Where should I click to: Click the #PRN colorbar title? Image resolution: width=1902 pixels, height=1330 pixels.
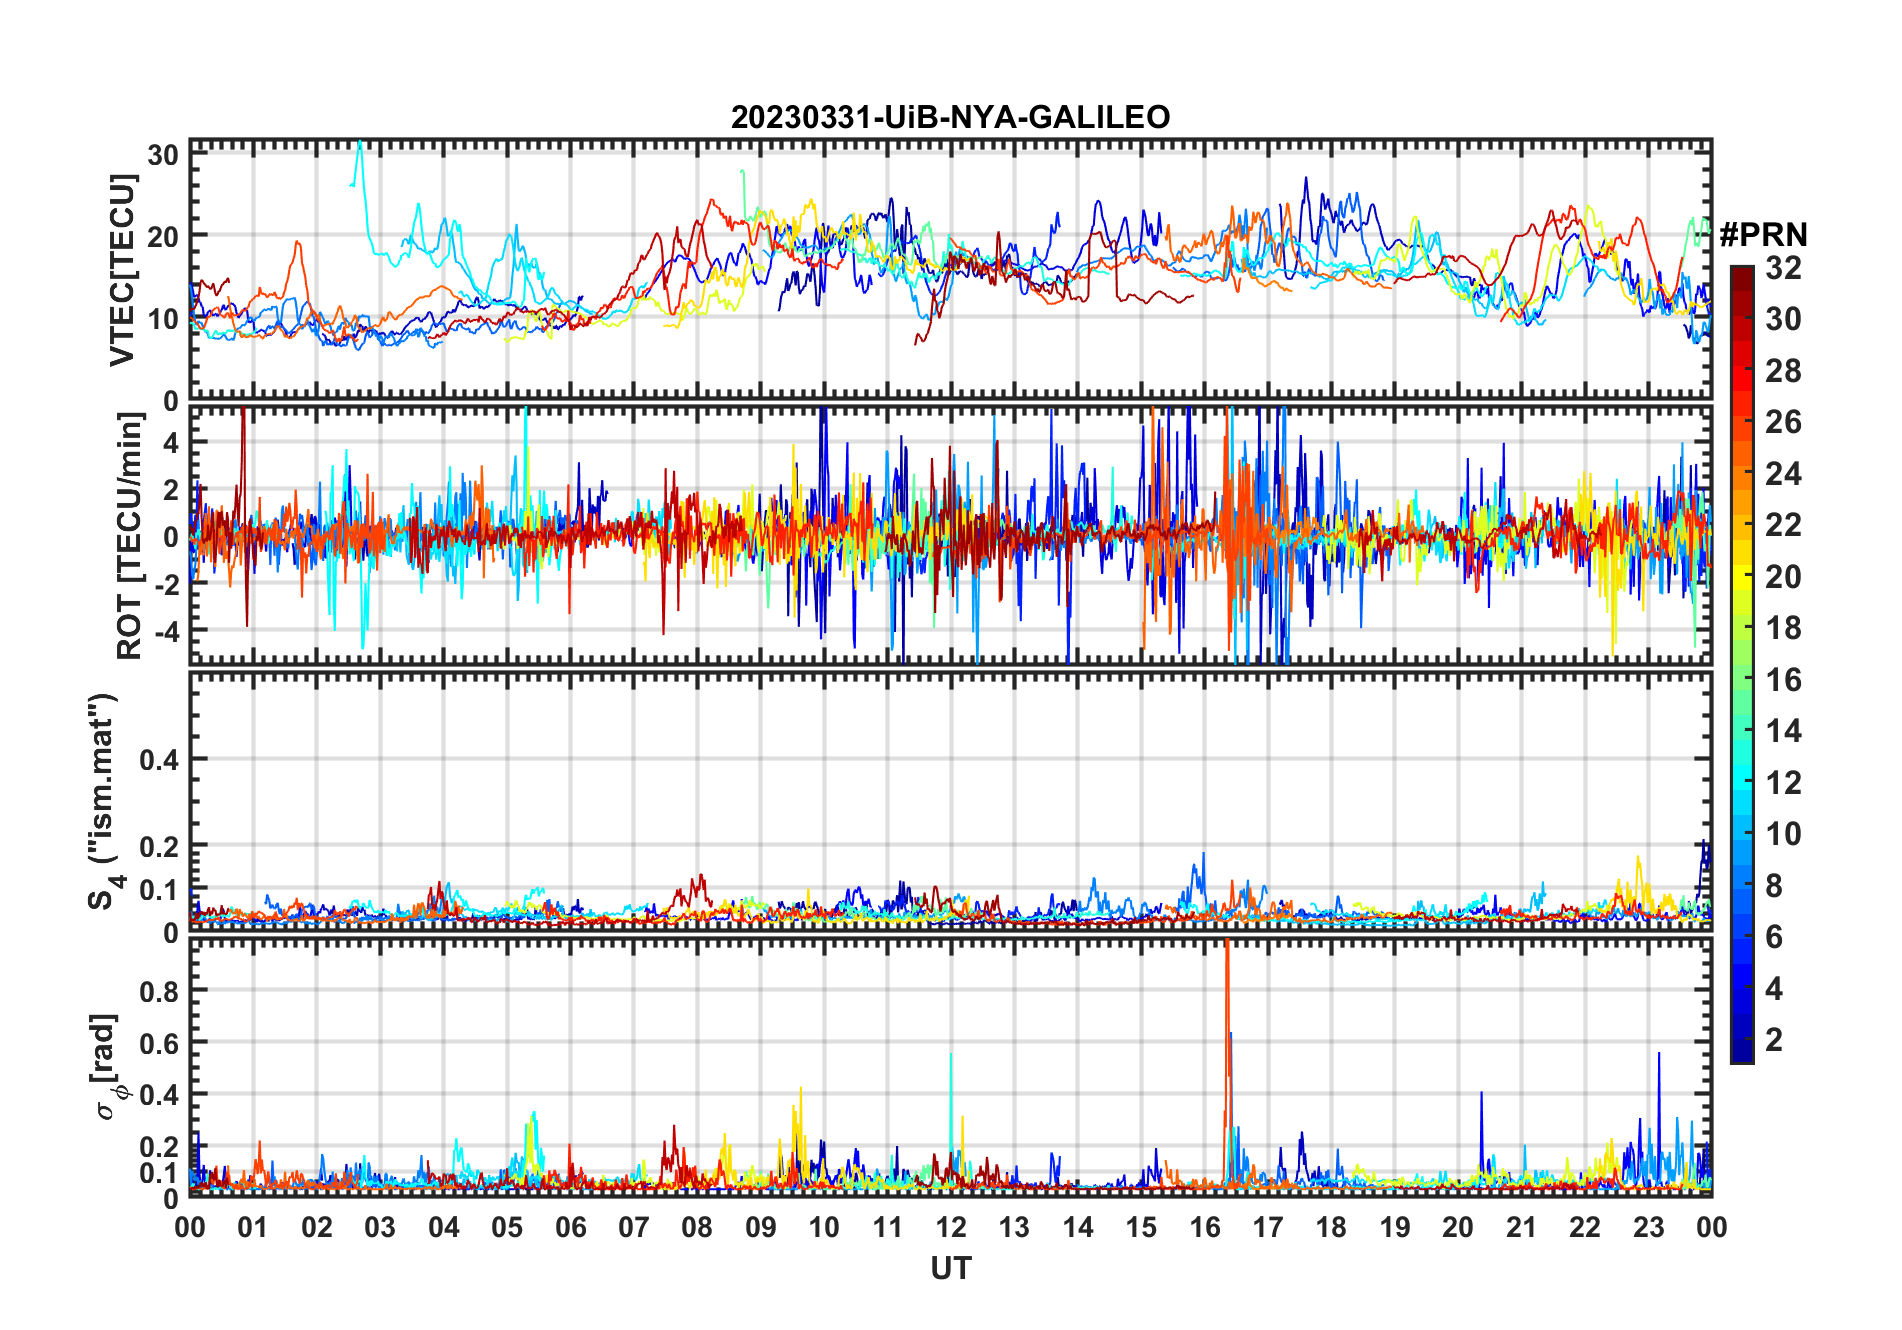(x=1764, y=235)
